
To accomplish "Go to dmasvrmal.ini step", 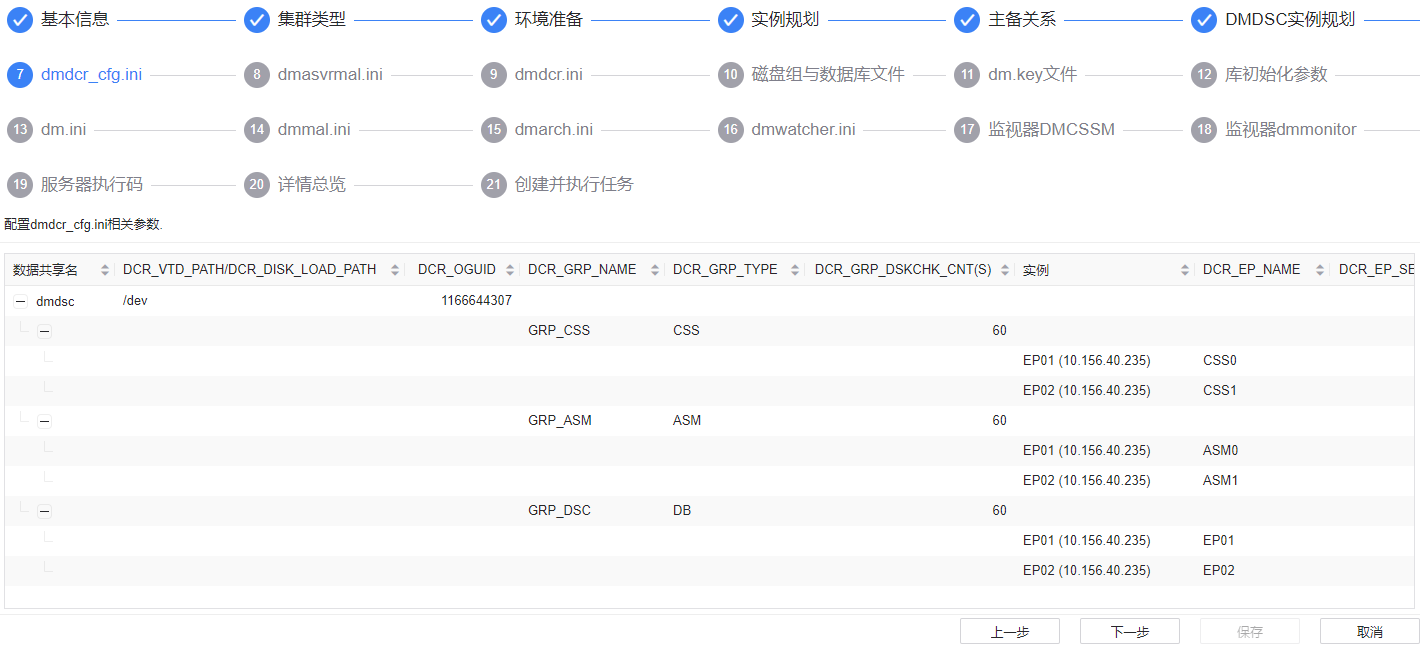I will pos(330,75).
